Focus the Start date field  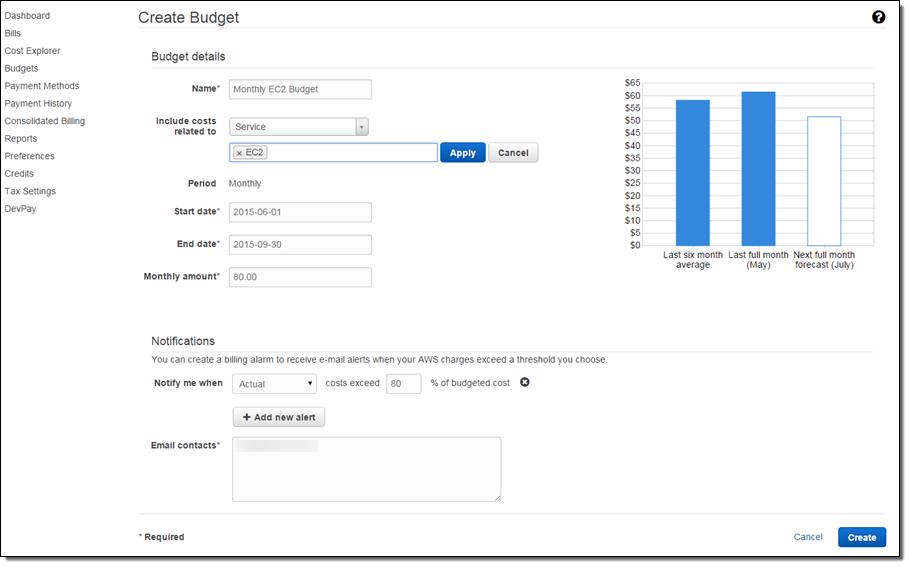coord(300,212)
